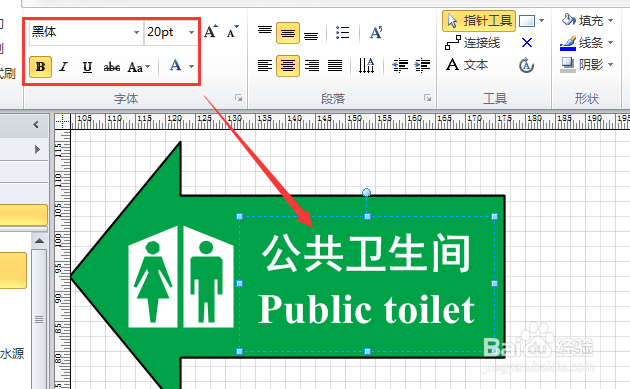The image size is (630, 389).
Task: Increase paragraph indent
Action: 422,65
